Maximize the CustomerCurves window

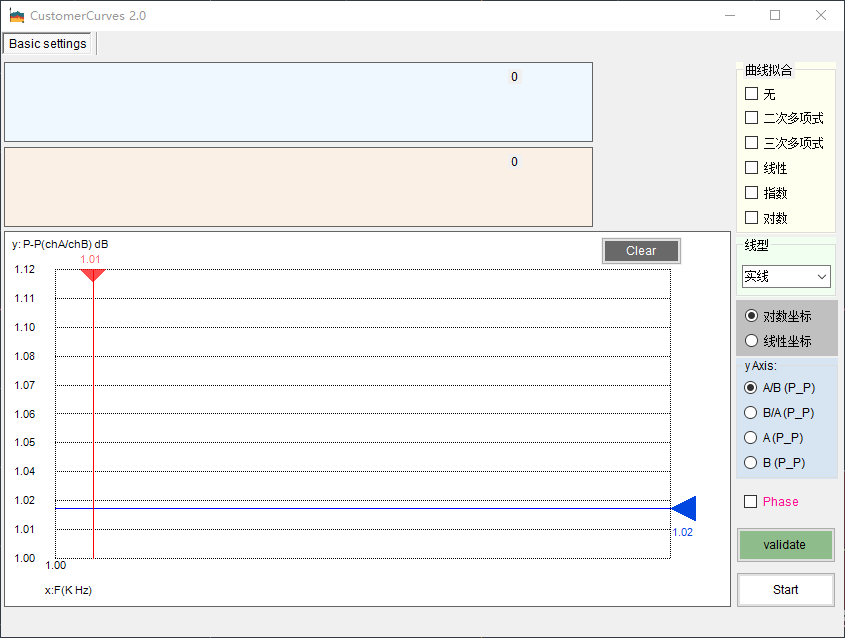click(x=775, y=16)
